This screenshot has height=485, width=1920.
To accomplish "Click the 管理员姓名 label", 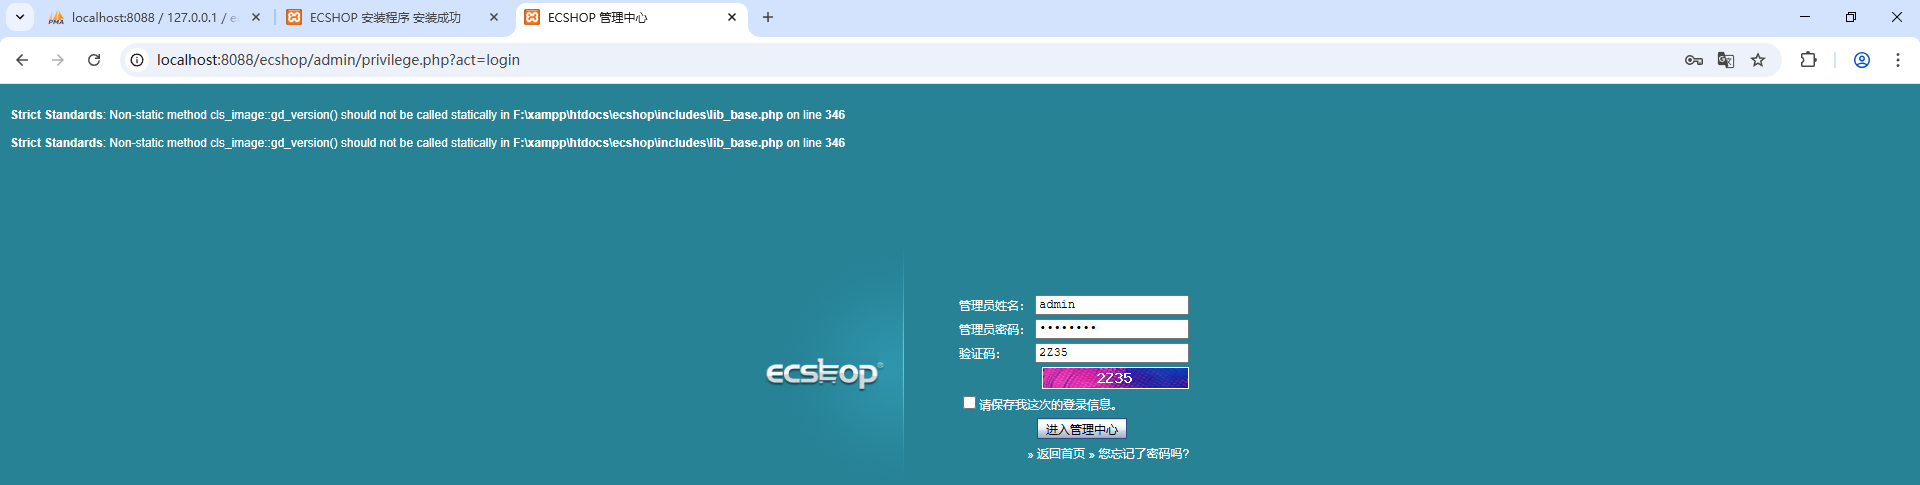I will point(991,306).
